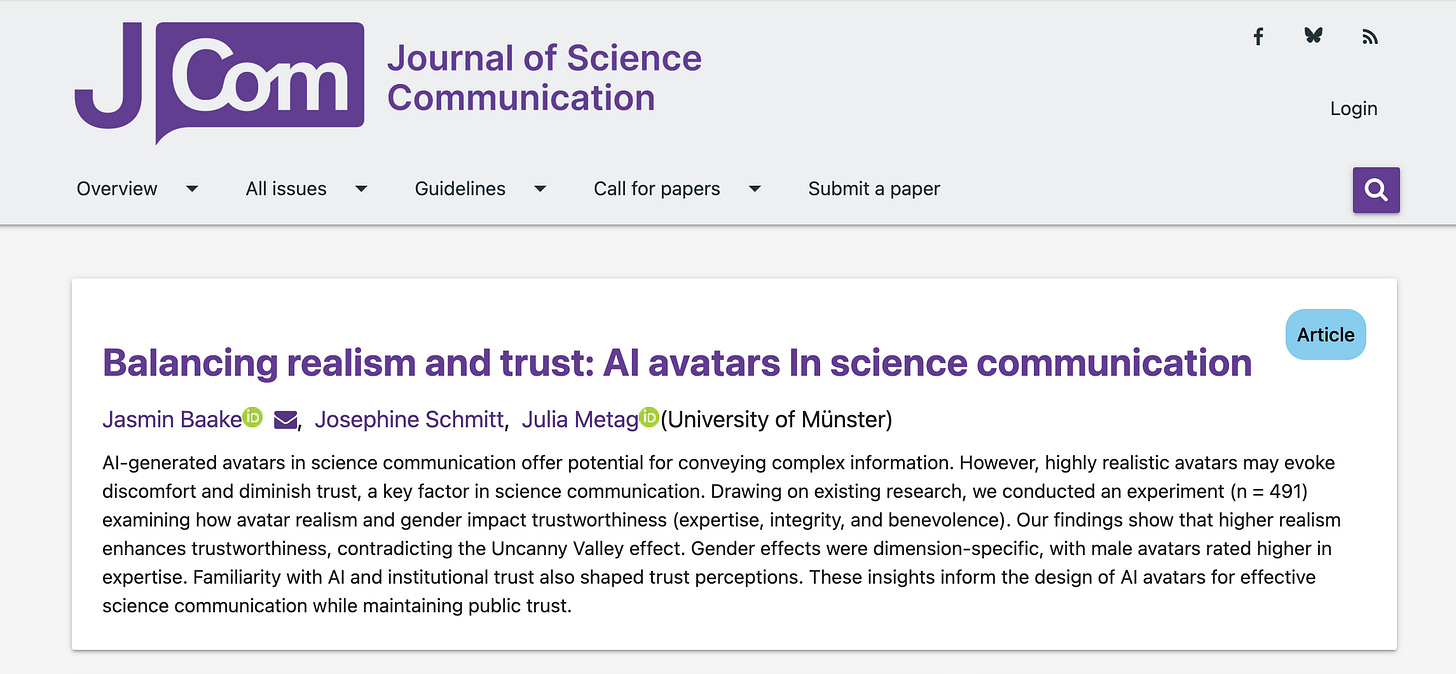The height and width of the screenshot is (674, 1456).
Task: Open the Journal of Science Communication title link
Action: (544, 77)
